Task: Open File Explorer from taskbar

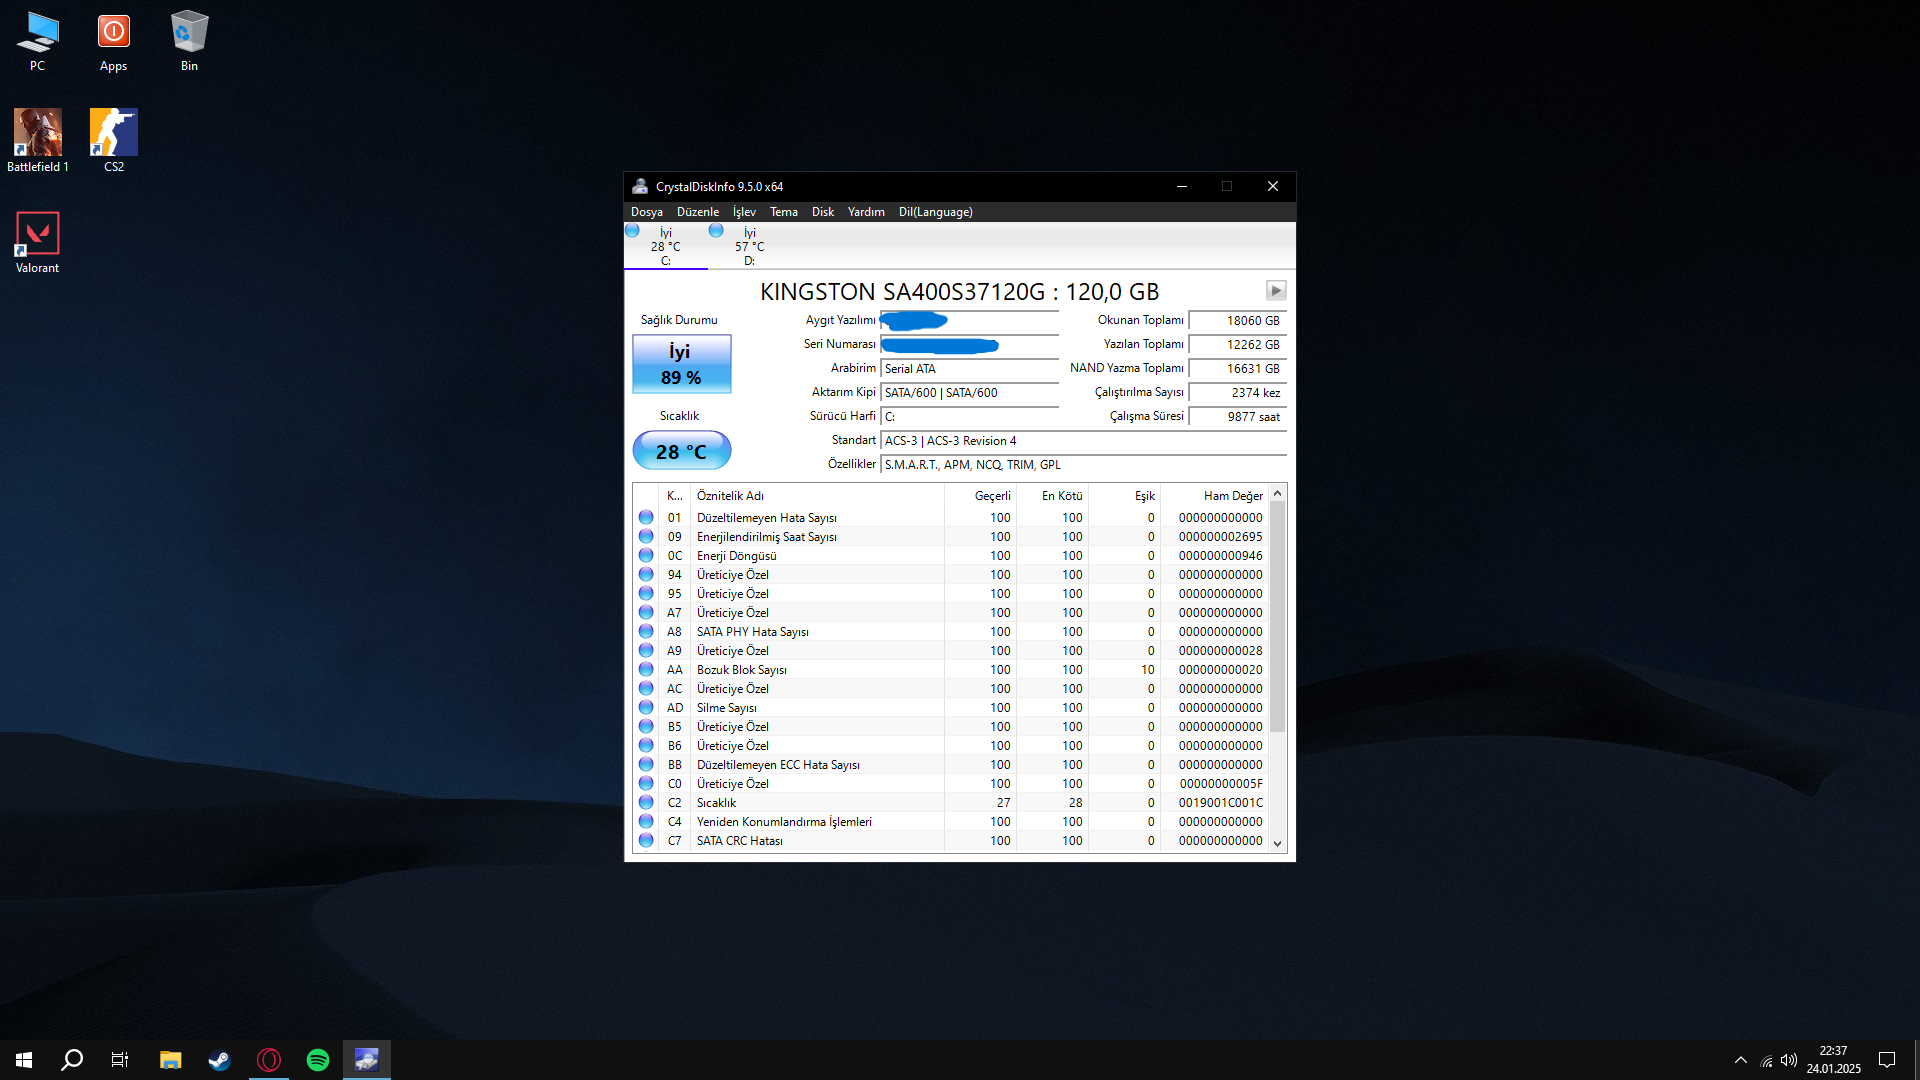Action: [x=170, y=1060]
